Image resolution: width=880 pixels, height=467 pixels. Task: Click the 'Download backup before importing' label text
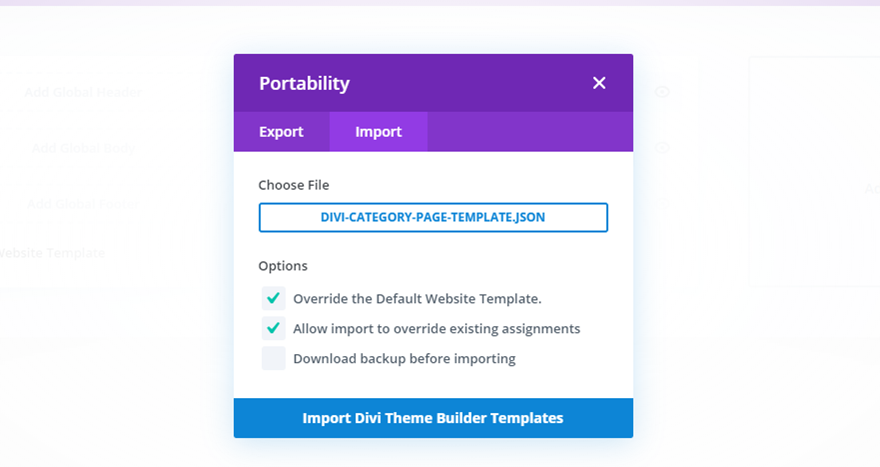404,359
